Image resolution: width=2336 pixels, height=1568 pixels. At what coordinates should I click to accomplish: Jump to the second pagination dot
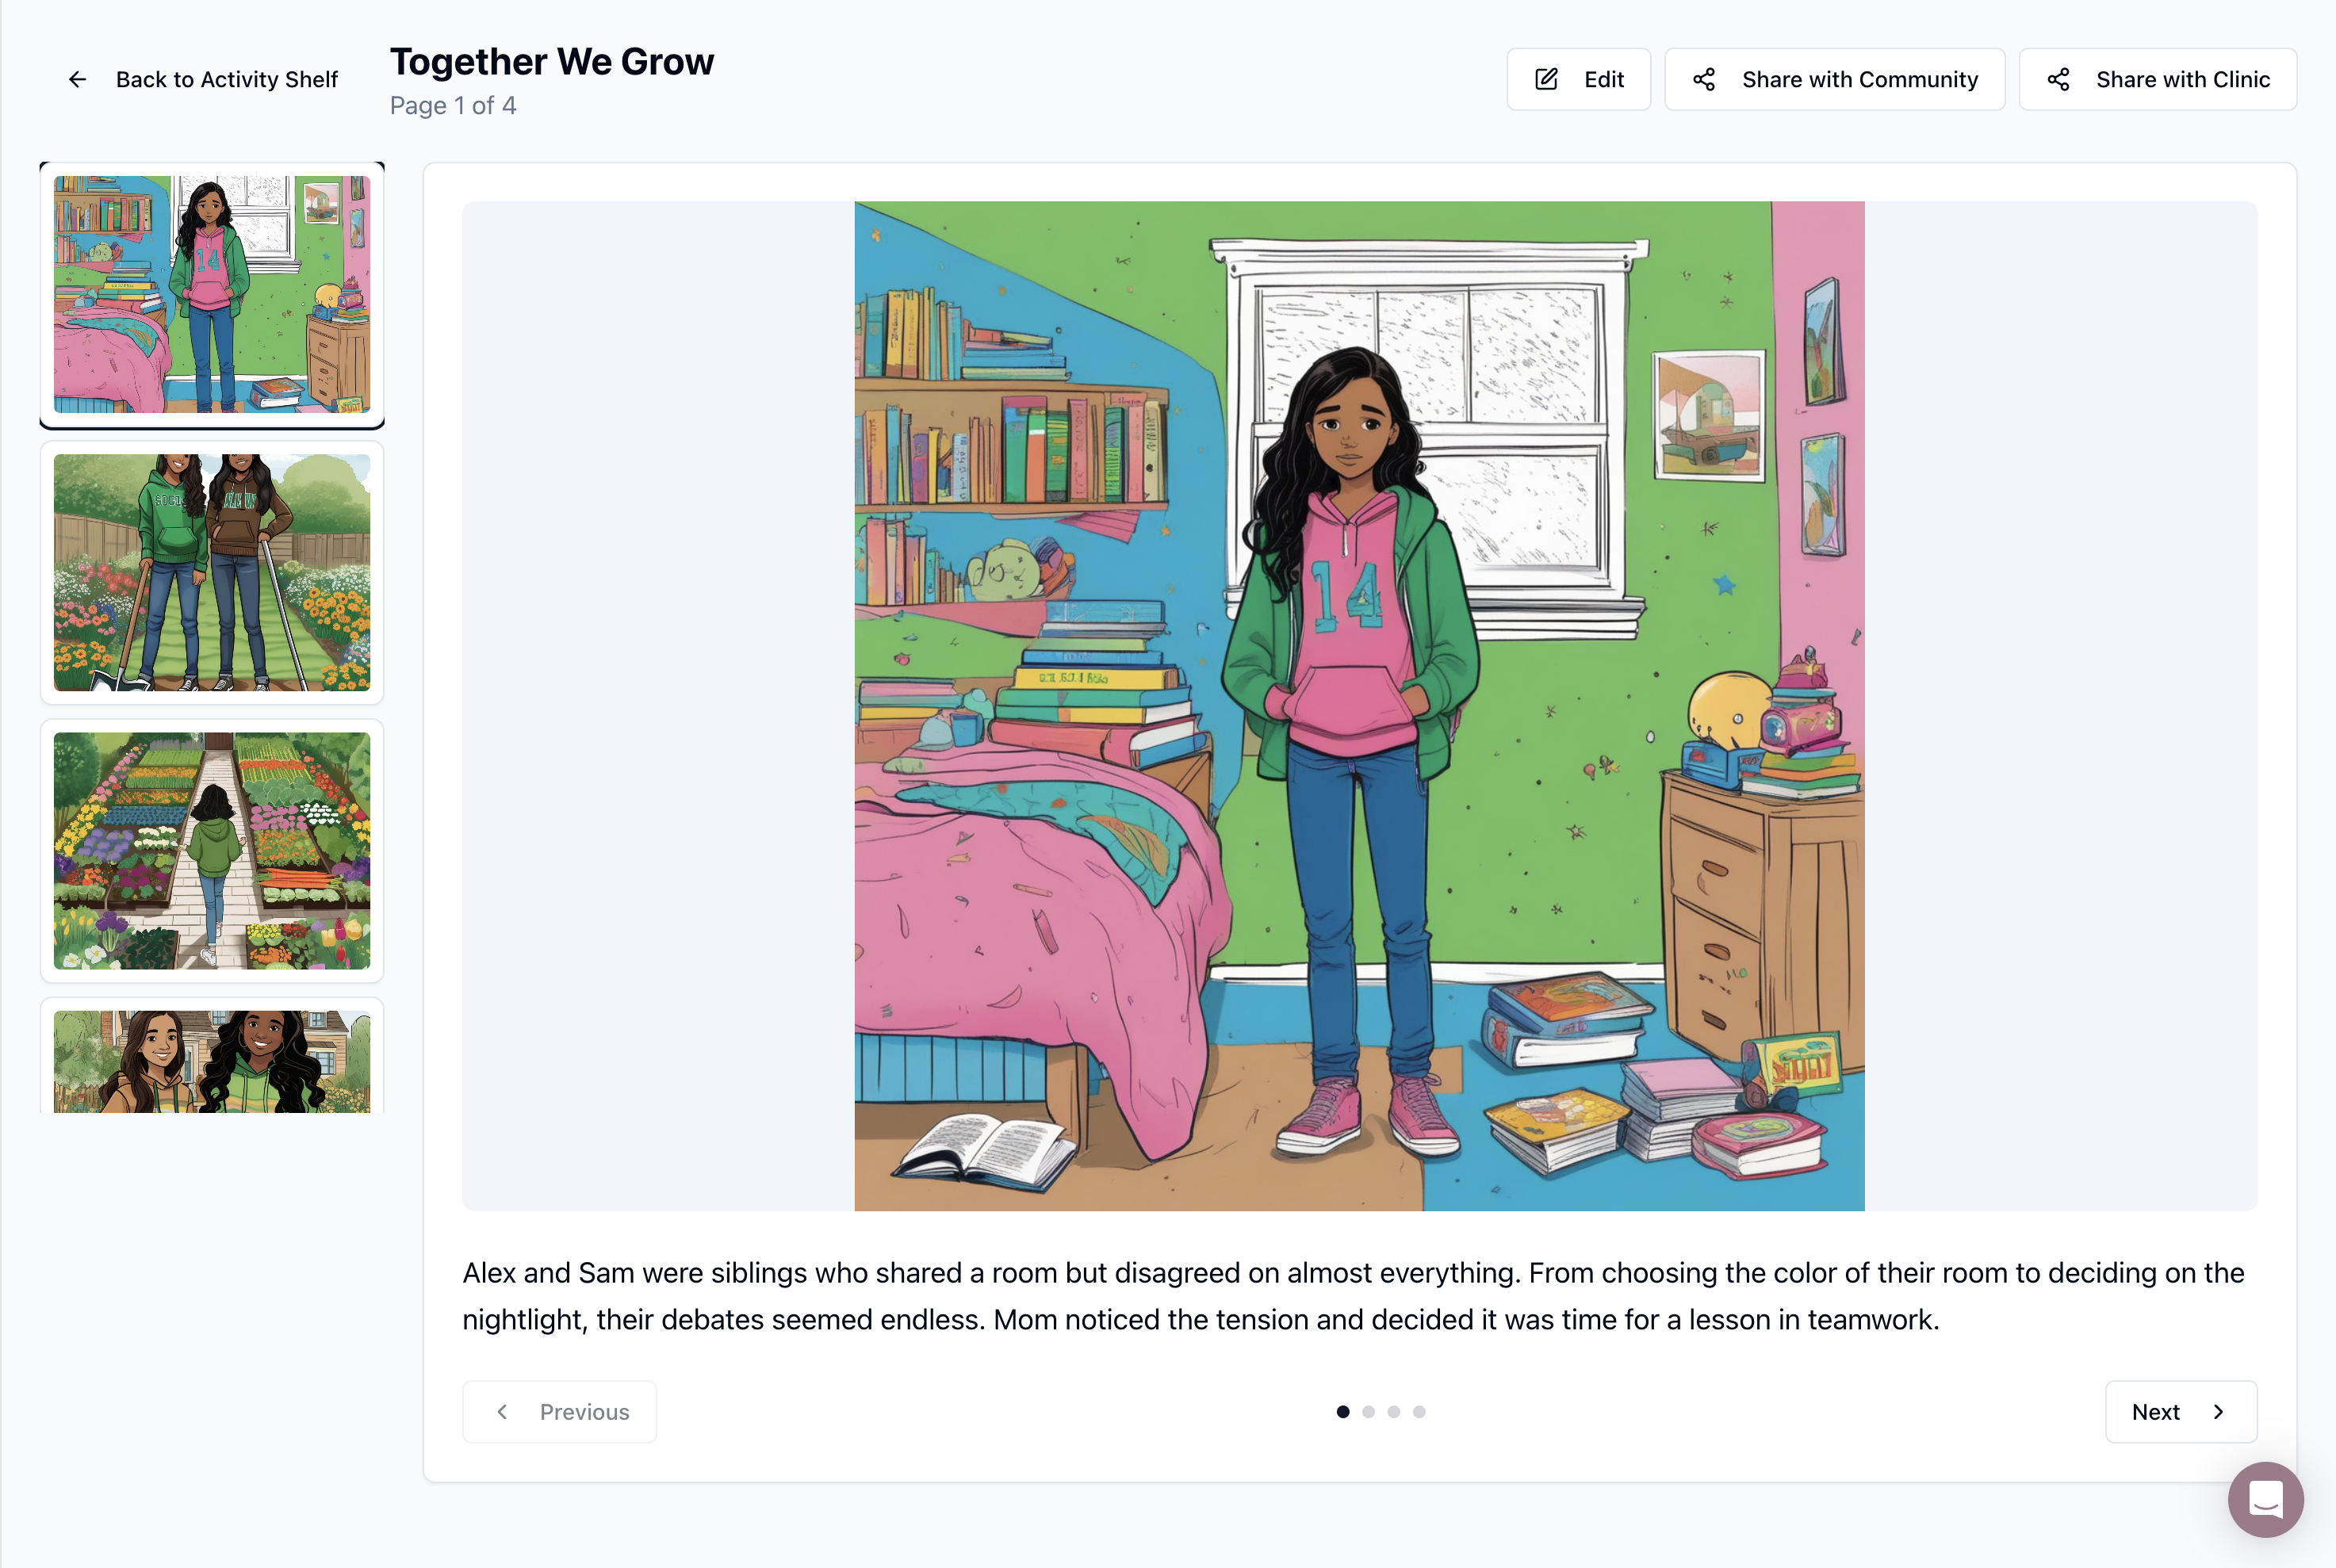pos(1368,1412)
